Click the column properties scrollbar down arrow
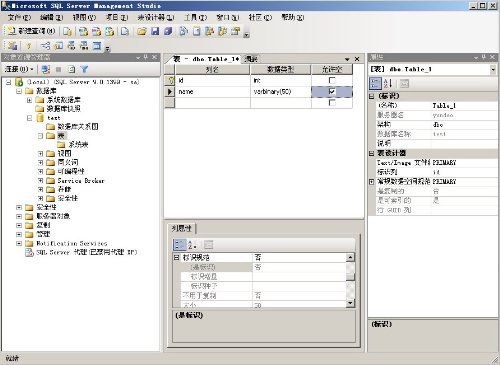 pos(350,303)
